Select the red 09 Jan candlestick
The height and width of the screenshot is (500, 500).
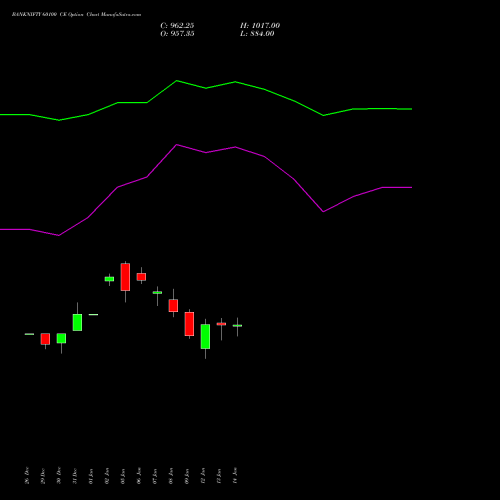point(189,324)
